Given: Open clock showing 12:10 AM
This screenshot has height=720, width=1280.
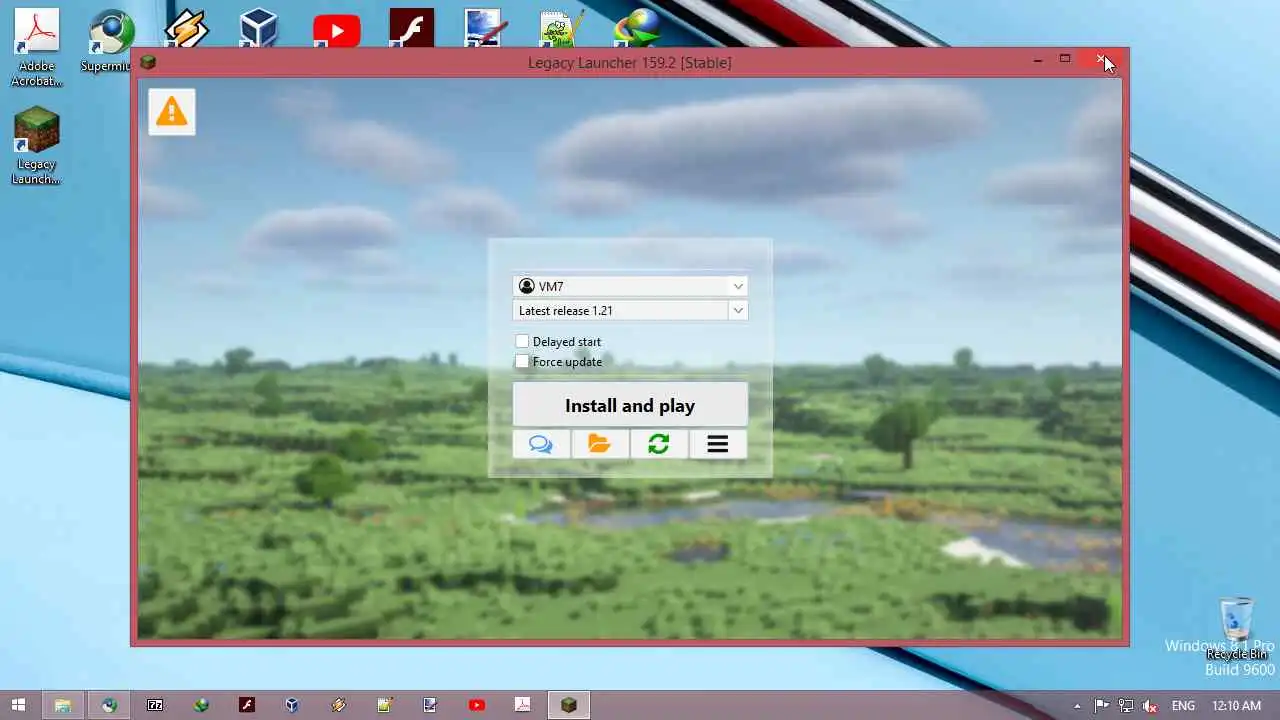Looking at the screenshot, I should click(x=1236, y=706).
